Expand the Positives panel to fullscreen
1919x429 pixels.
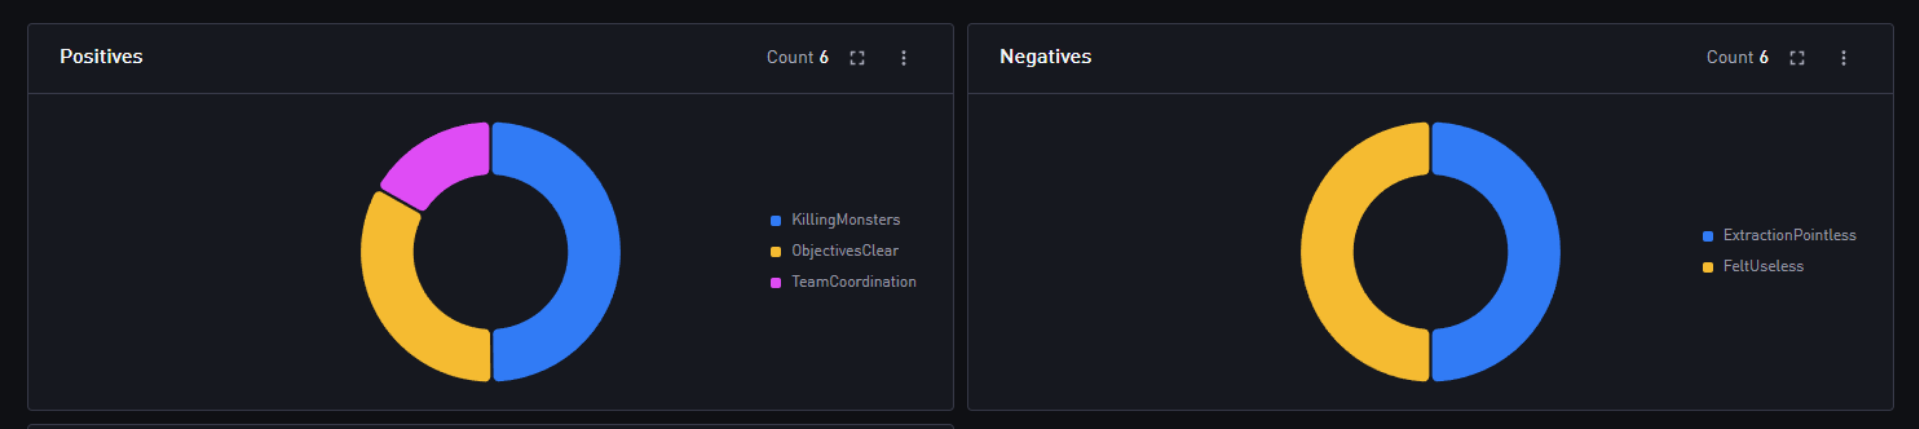pyautogui.click(x=857, y=58)
